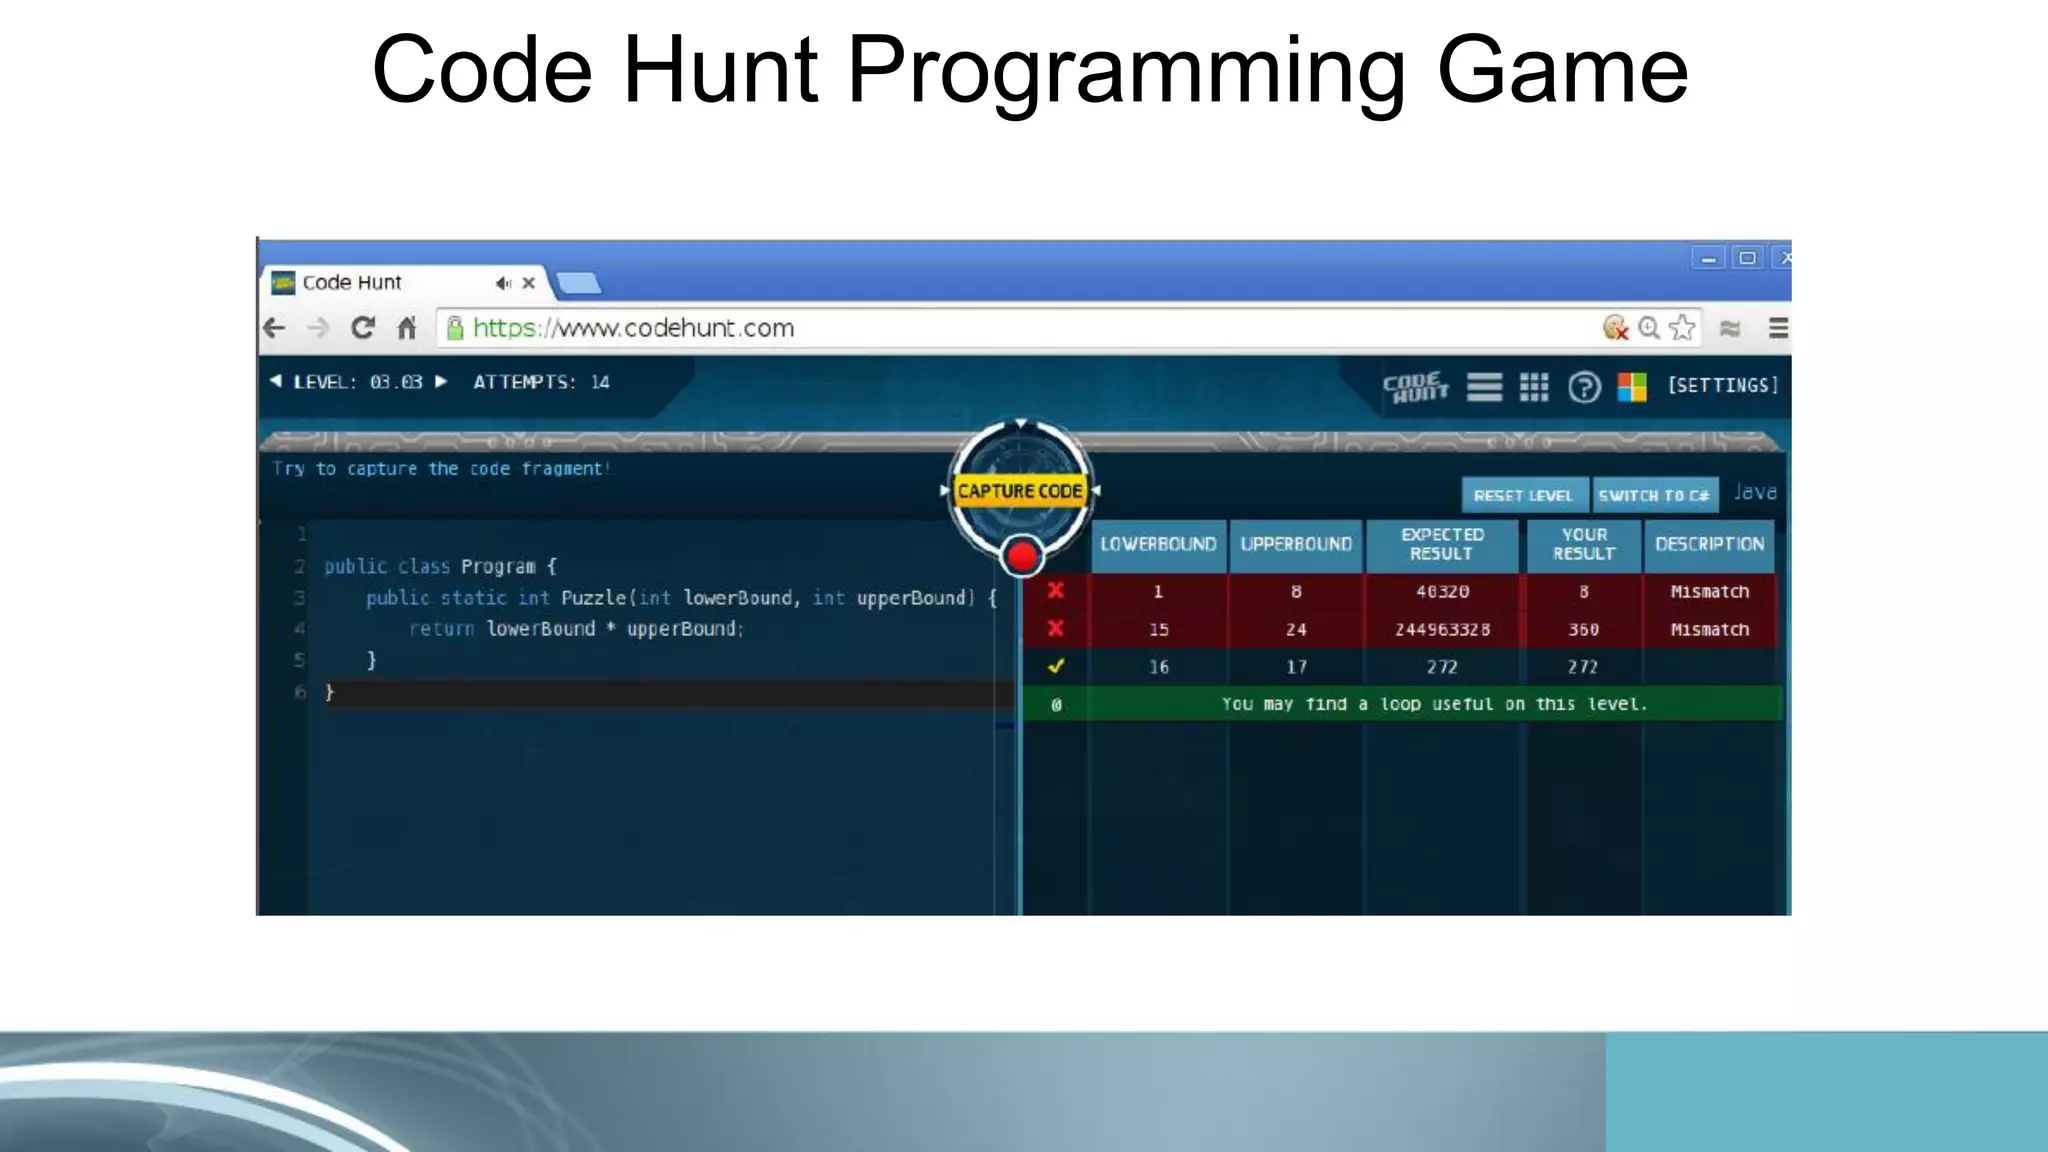This screenshot has width=2048, height=1152.
Task: Click the Puzzle method signature line
Action: [x=681, y=598]
